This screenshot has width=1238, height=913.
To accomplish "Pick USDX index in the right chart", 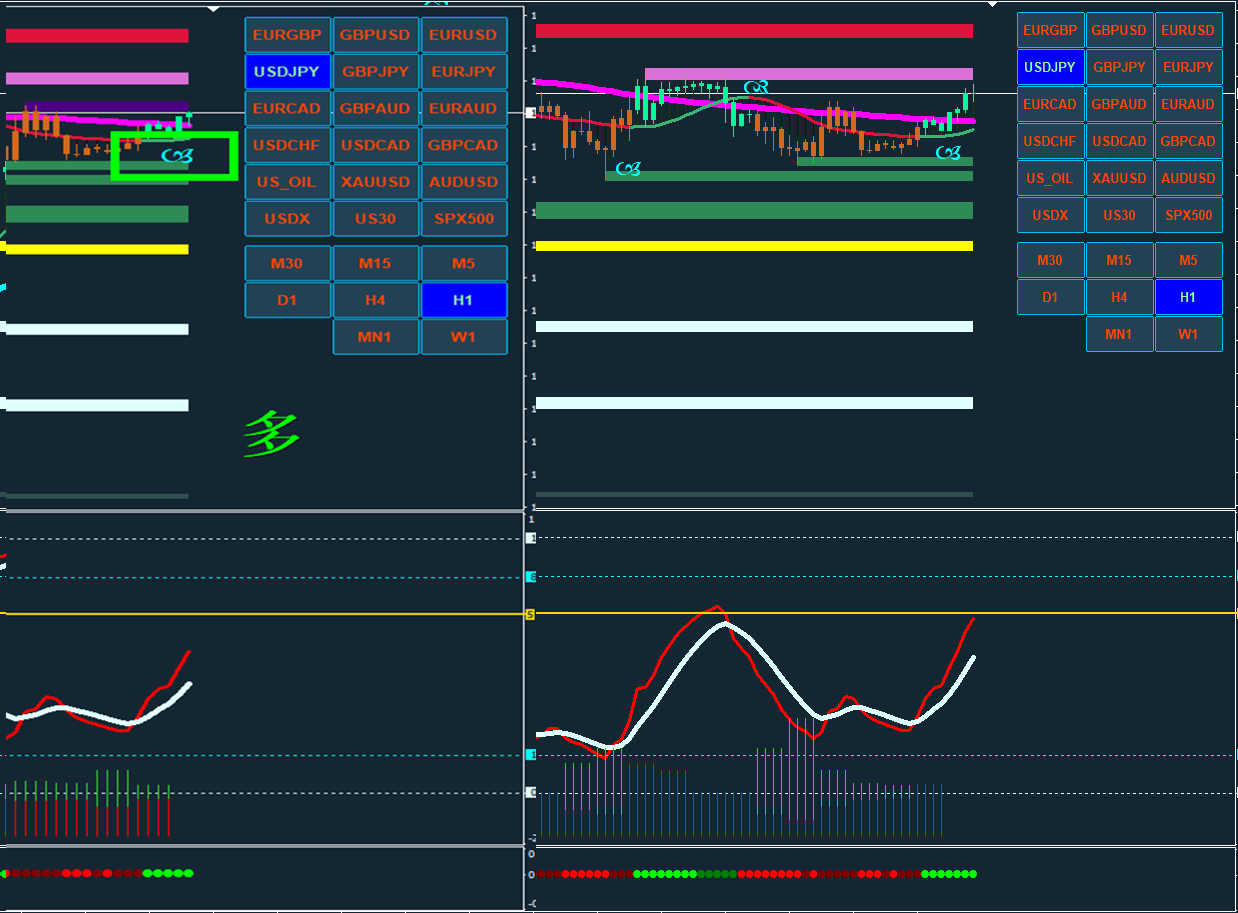I will 1050,215.
